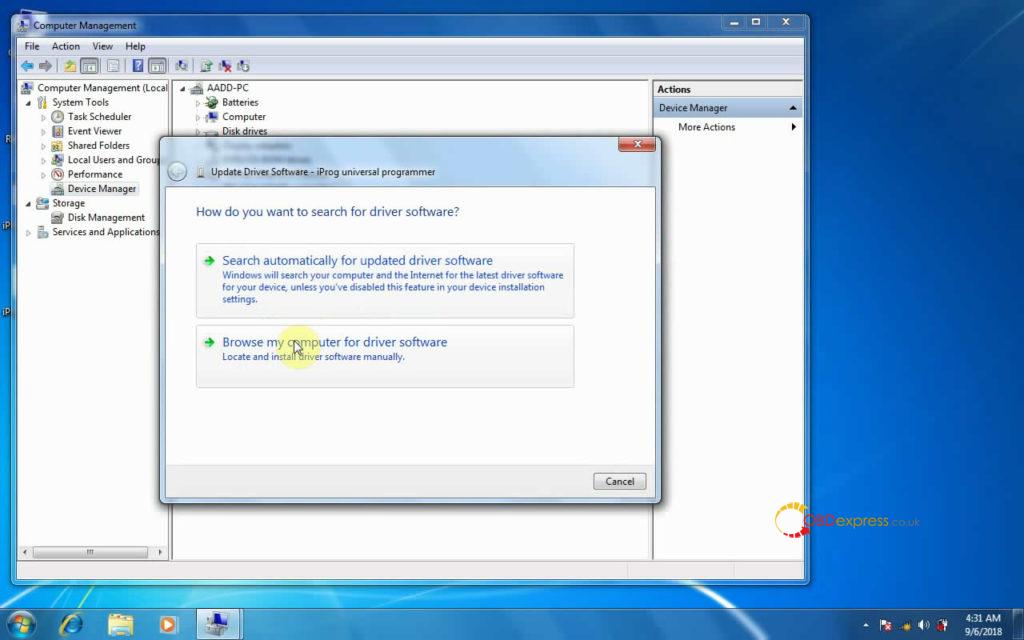
Task: Toggle Show/Hide Console Tree toolbar button
Action: tap(89, 66)
